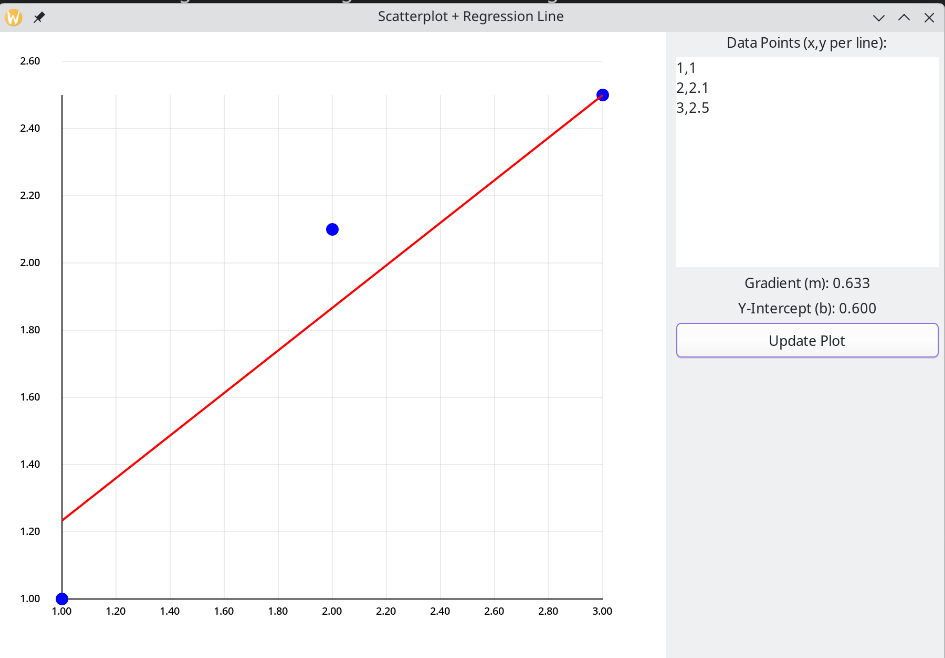The image size is (945, 658).
Task: Click the x-axis label 2.20
Action: (386, 612)
